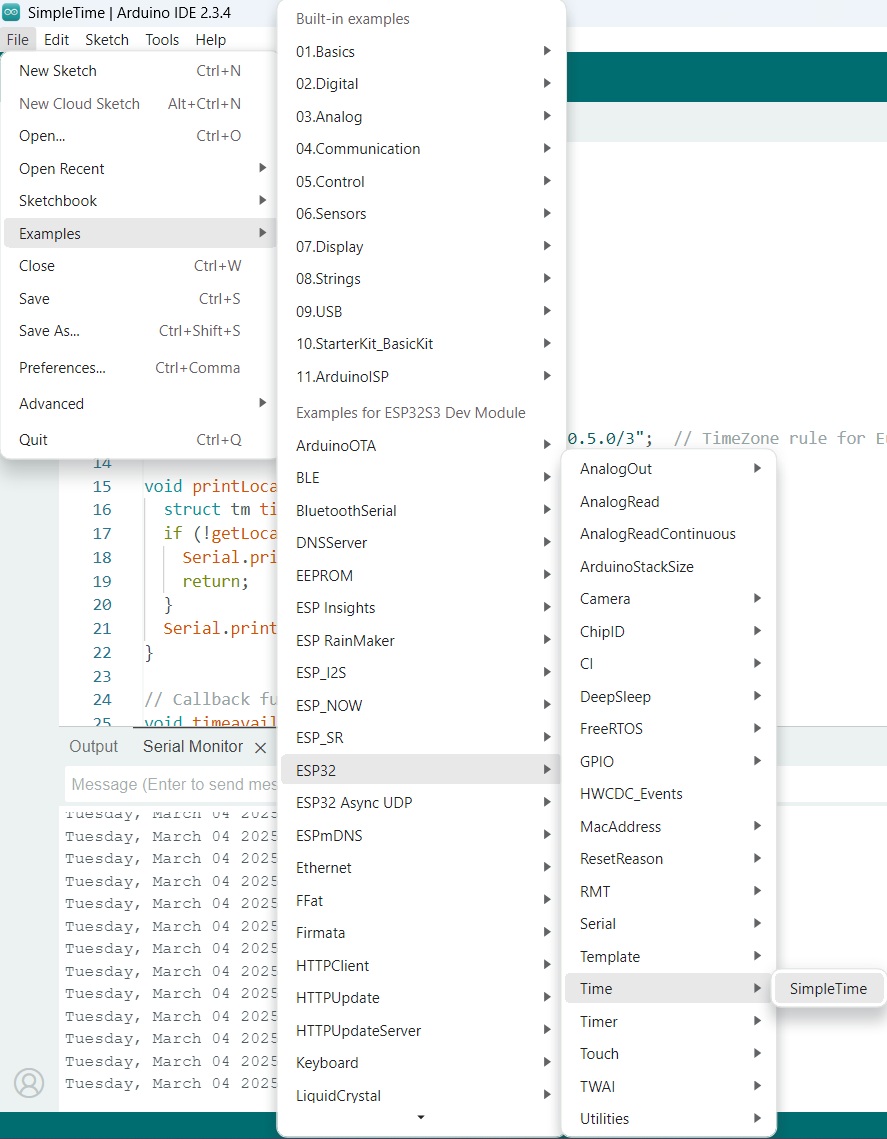Switch to the Serial Monitor tab
The width and height of the screenshot is (887, 1139).
(x=193, y=747)
